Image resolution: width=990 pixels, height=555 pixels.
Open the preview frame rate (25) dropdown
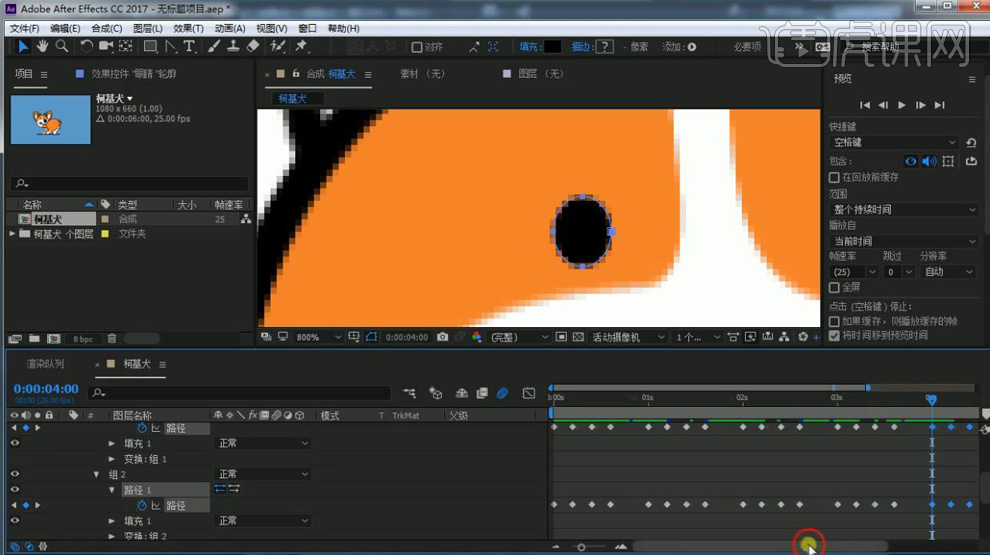click(854, 272)
